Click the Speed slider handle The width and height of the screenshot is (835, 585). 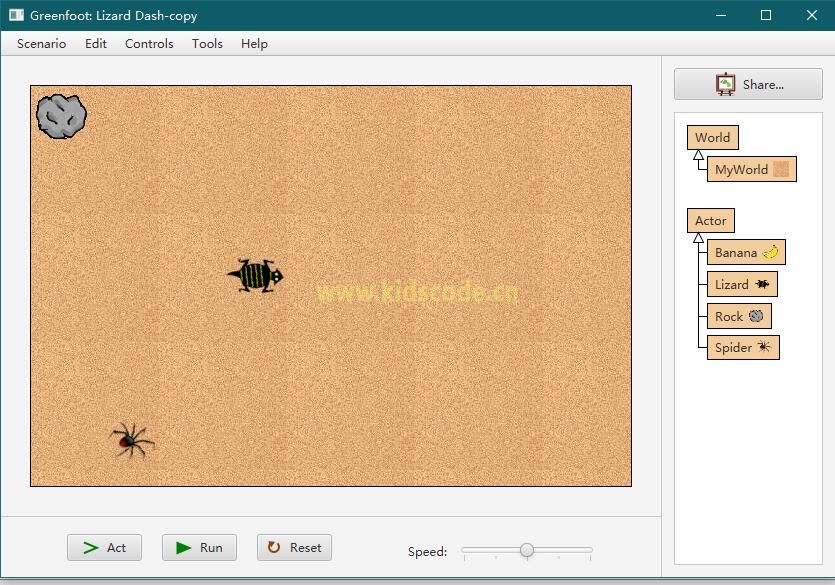[527, 550]
